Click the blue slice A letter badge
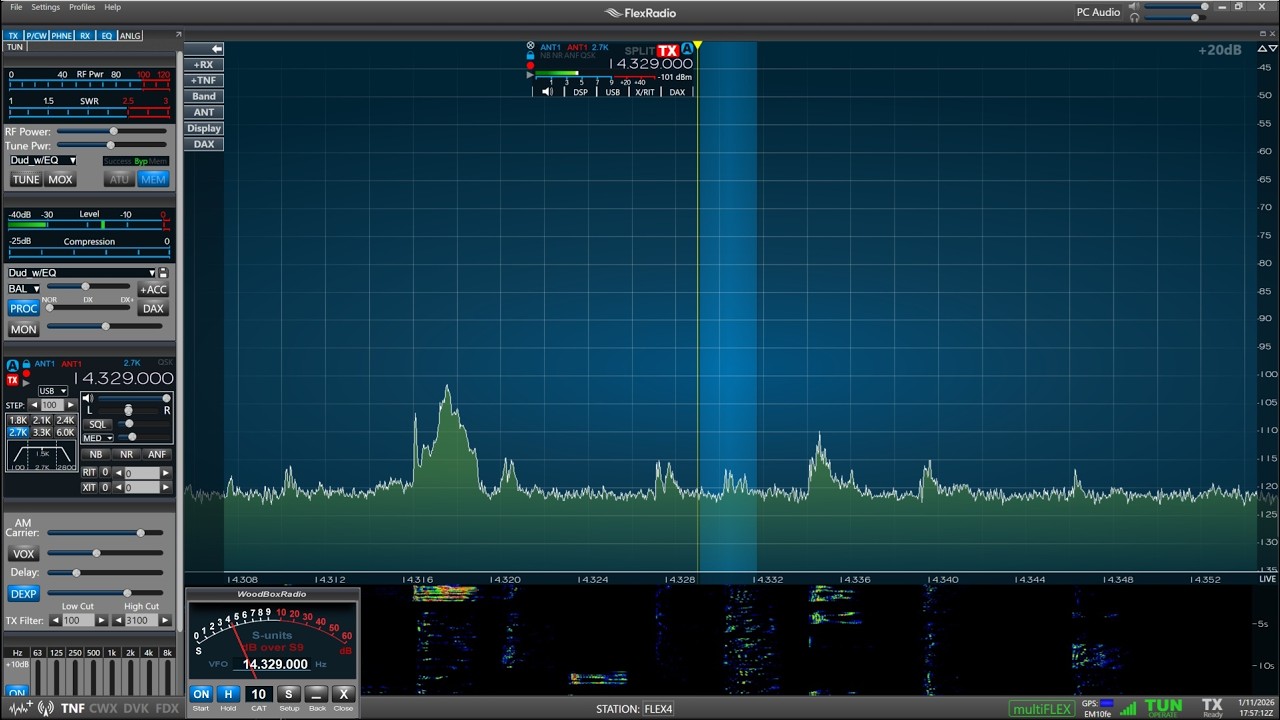This screenshot has width=1280, height=720. pos(686,49)
